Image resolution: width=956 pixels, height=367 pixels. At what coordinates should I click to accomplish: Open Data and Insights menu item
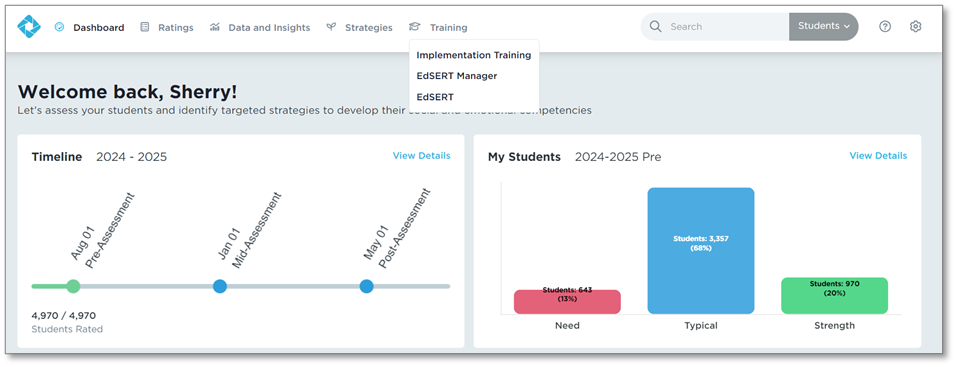[x=269, y=27]
